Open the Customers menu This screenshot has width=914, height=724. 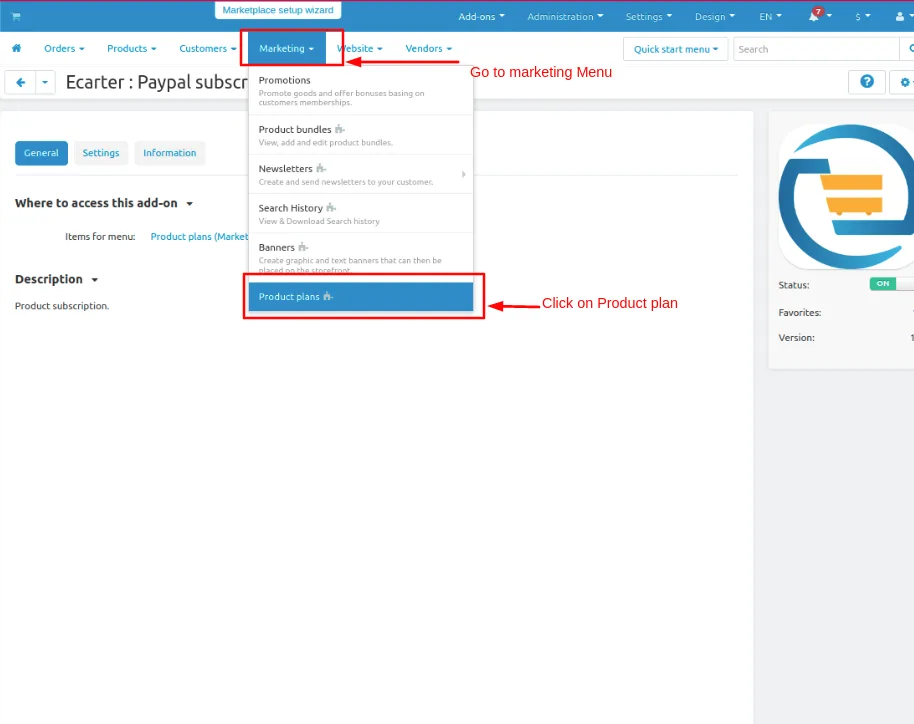[208, 48]
